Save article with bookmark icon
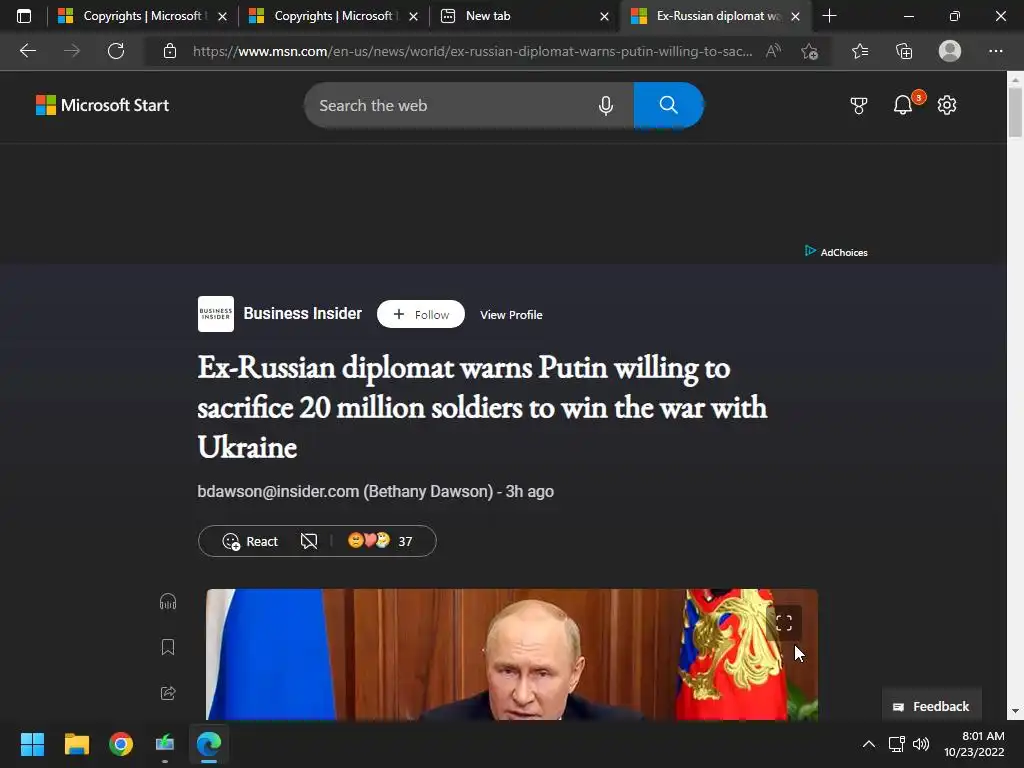The width and height of the screenshot is (1024, 768). point(168,647)
